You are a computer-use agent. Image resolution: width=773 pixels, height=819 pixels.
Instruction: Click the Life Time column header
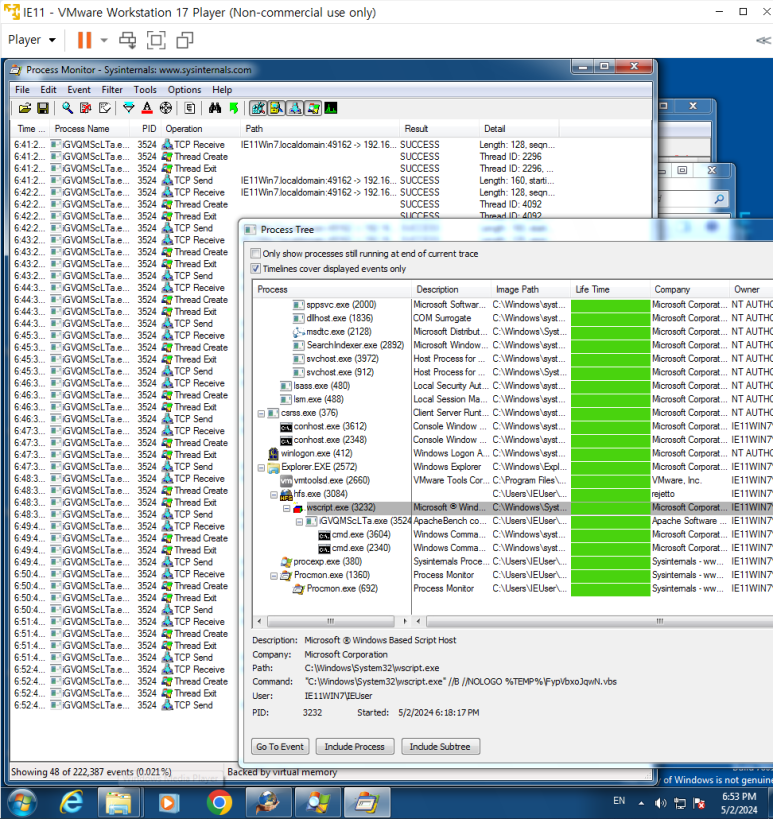(x=610, y=289)
